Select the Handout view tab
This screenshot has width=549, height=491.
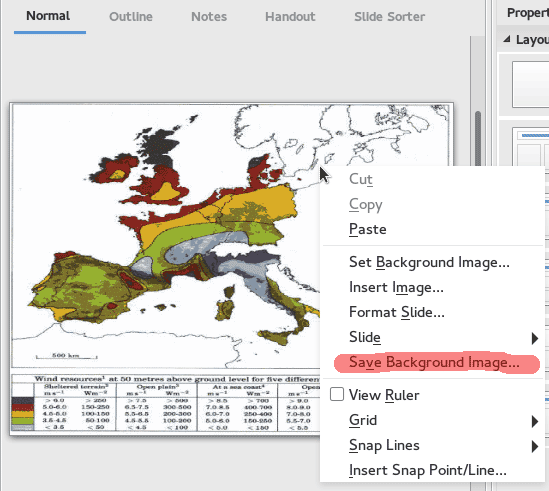click(290, 16)
